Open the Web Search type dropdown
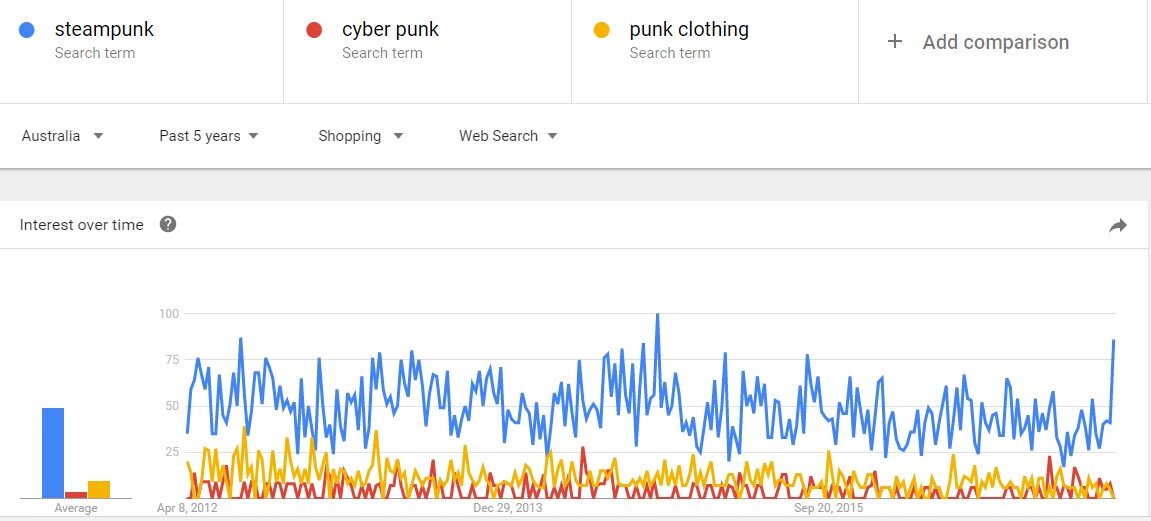The image size is (1151, 521). 508,136
